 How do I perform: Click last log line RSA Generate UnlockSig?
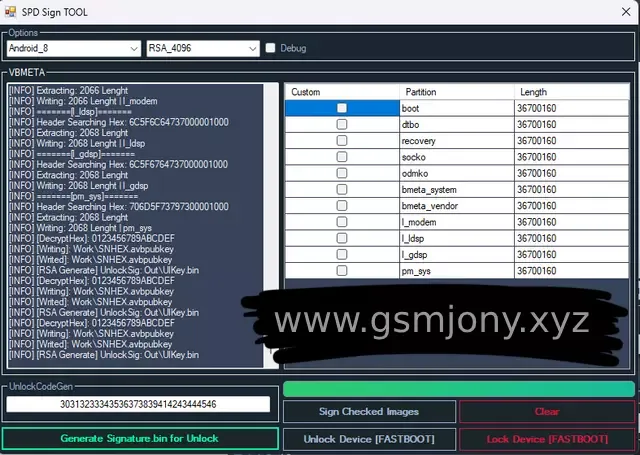(x=104, y=355)
